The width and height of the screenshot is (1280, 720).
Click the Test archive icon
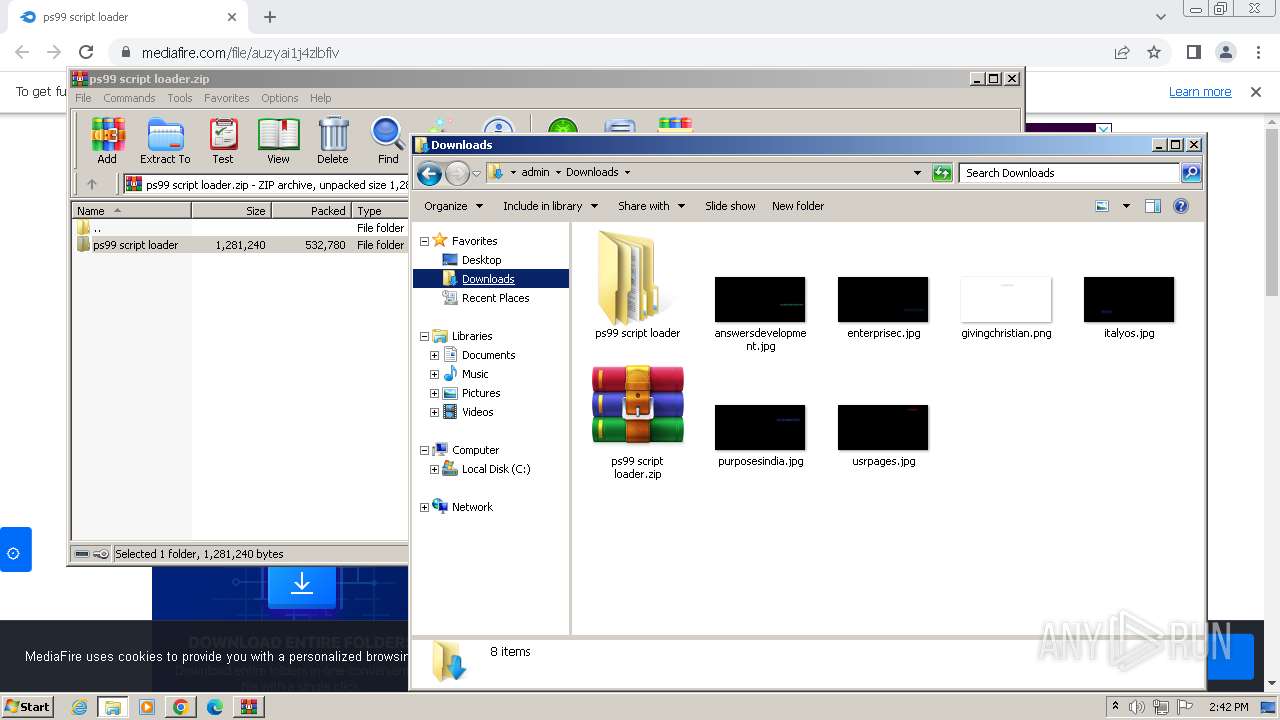tap(223, 140)
